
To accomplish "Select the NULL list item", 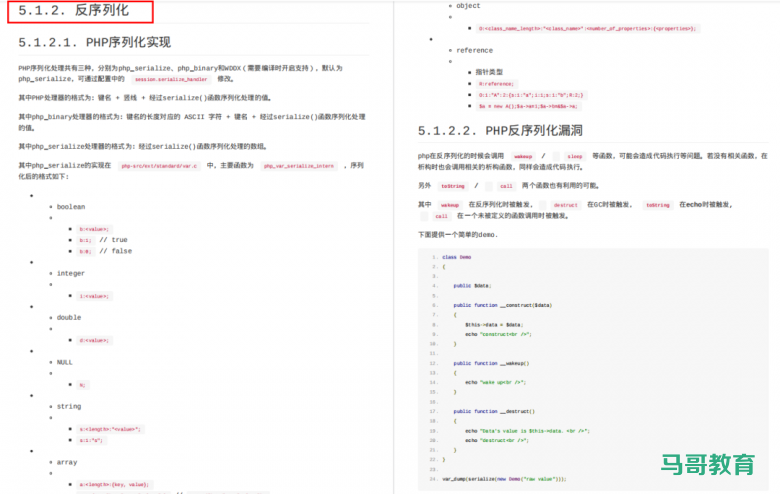I will point(65,362).
